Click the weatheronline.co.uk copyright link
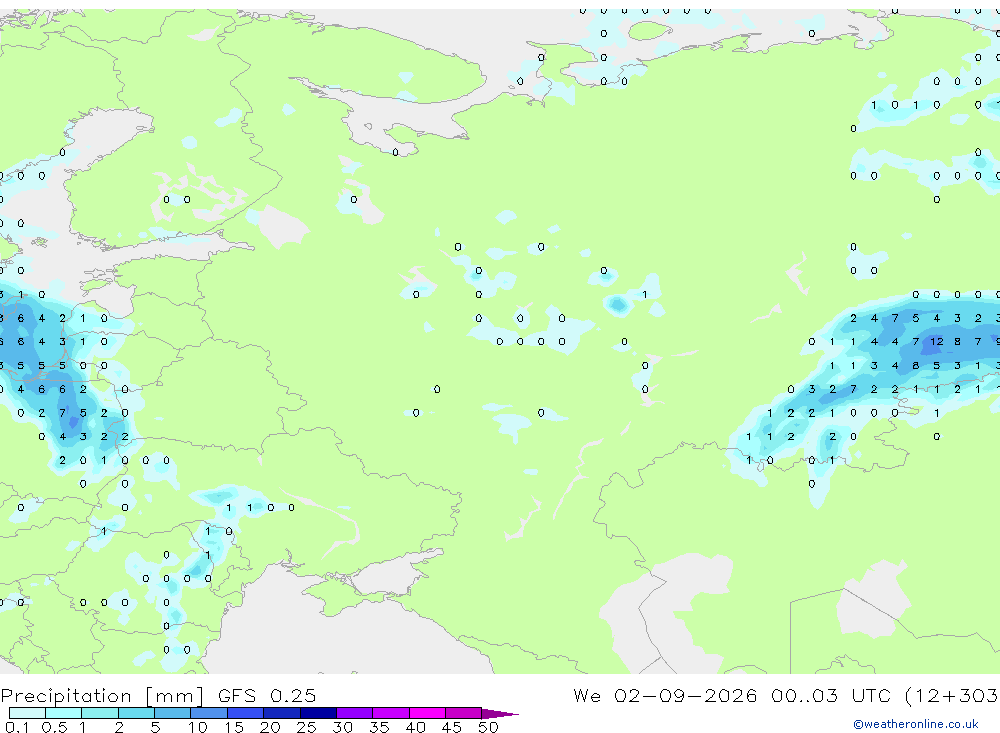Image resolution: width=1000 pixels, height=733 pixels. 915,724
